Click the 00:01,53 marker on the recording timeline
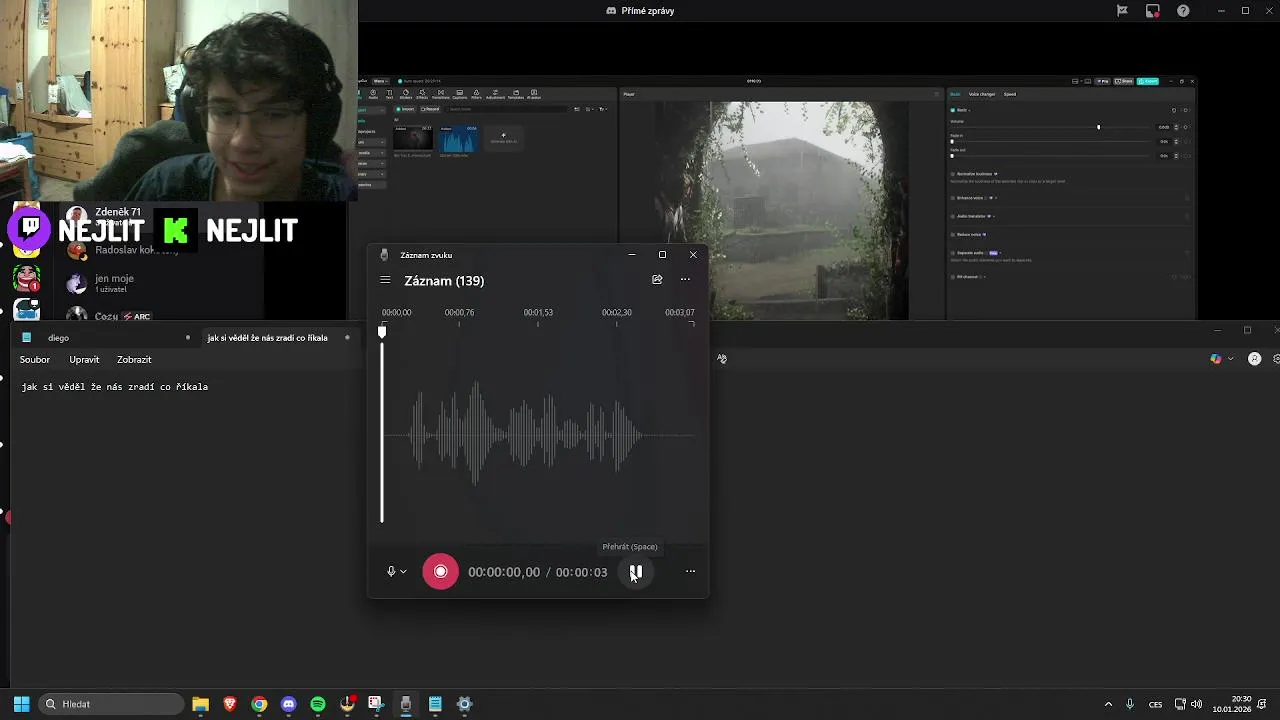The height and width of the screenshot is (720, 1280). pyautogui.click(x=538, y=312)
